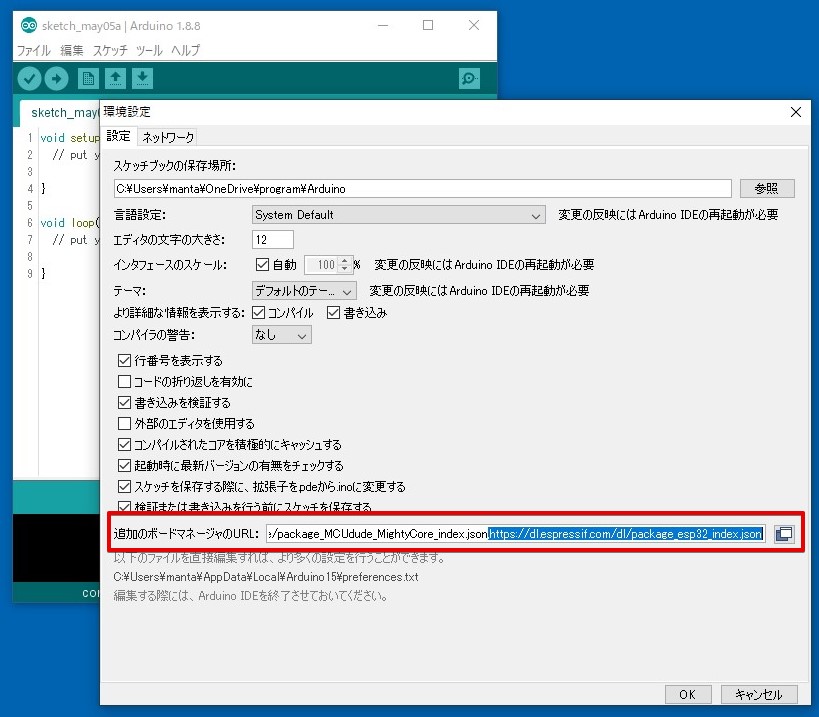This screenshot has height=717, width=819.
Task: Click the Verify checkmark icon in Arduino toolbar
Action: click(29, 79)
